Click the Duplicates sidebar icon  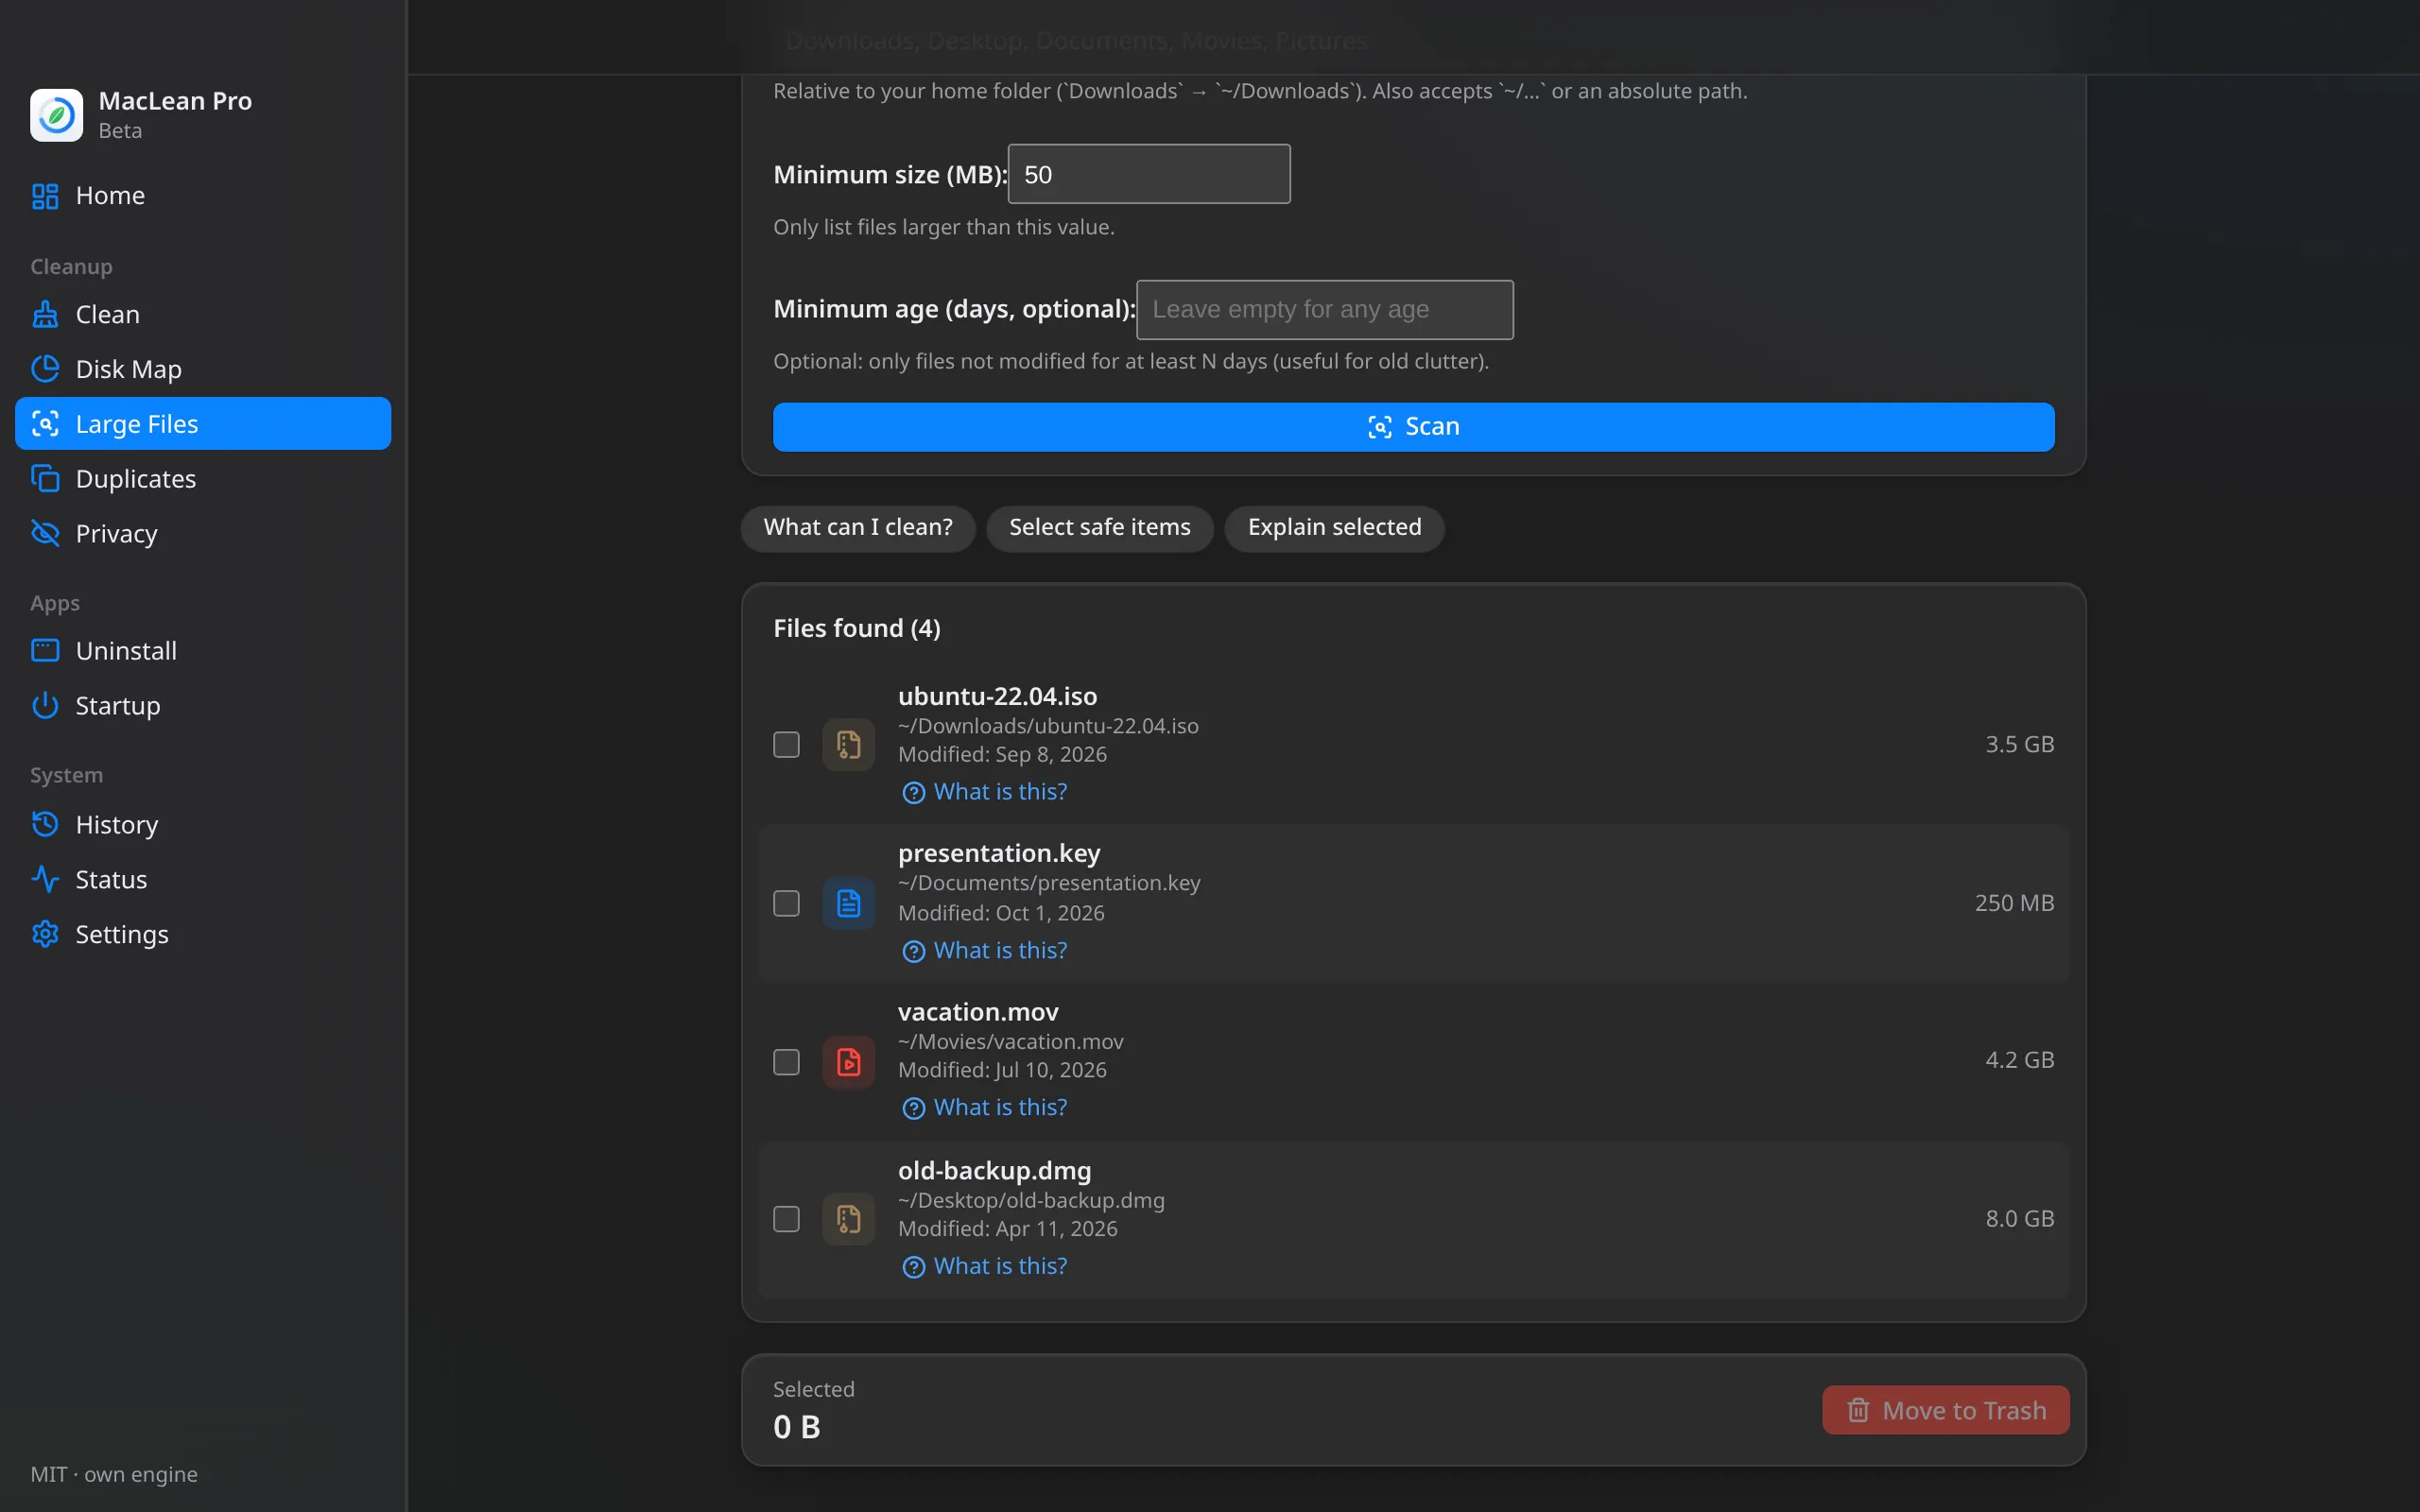coord(45,479)
